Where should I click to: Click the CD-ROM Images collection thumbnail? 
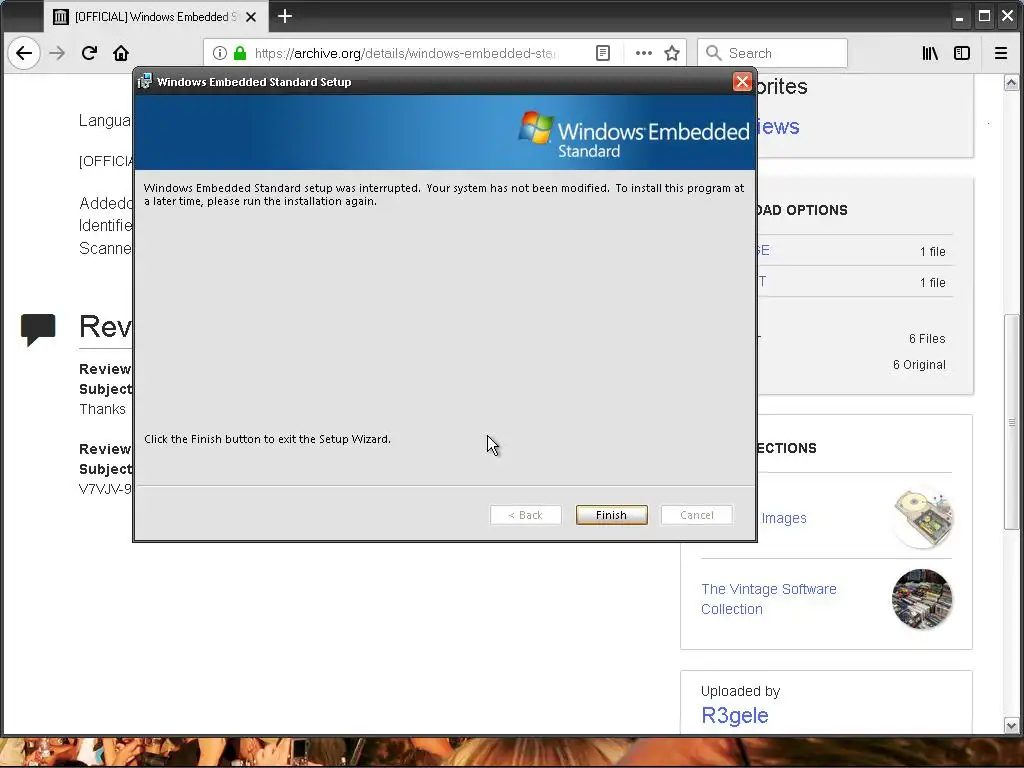coord(922,518)
